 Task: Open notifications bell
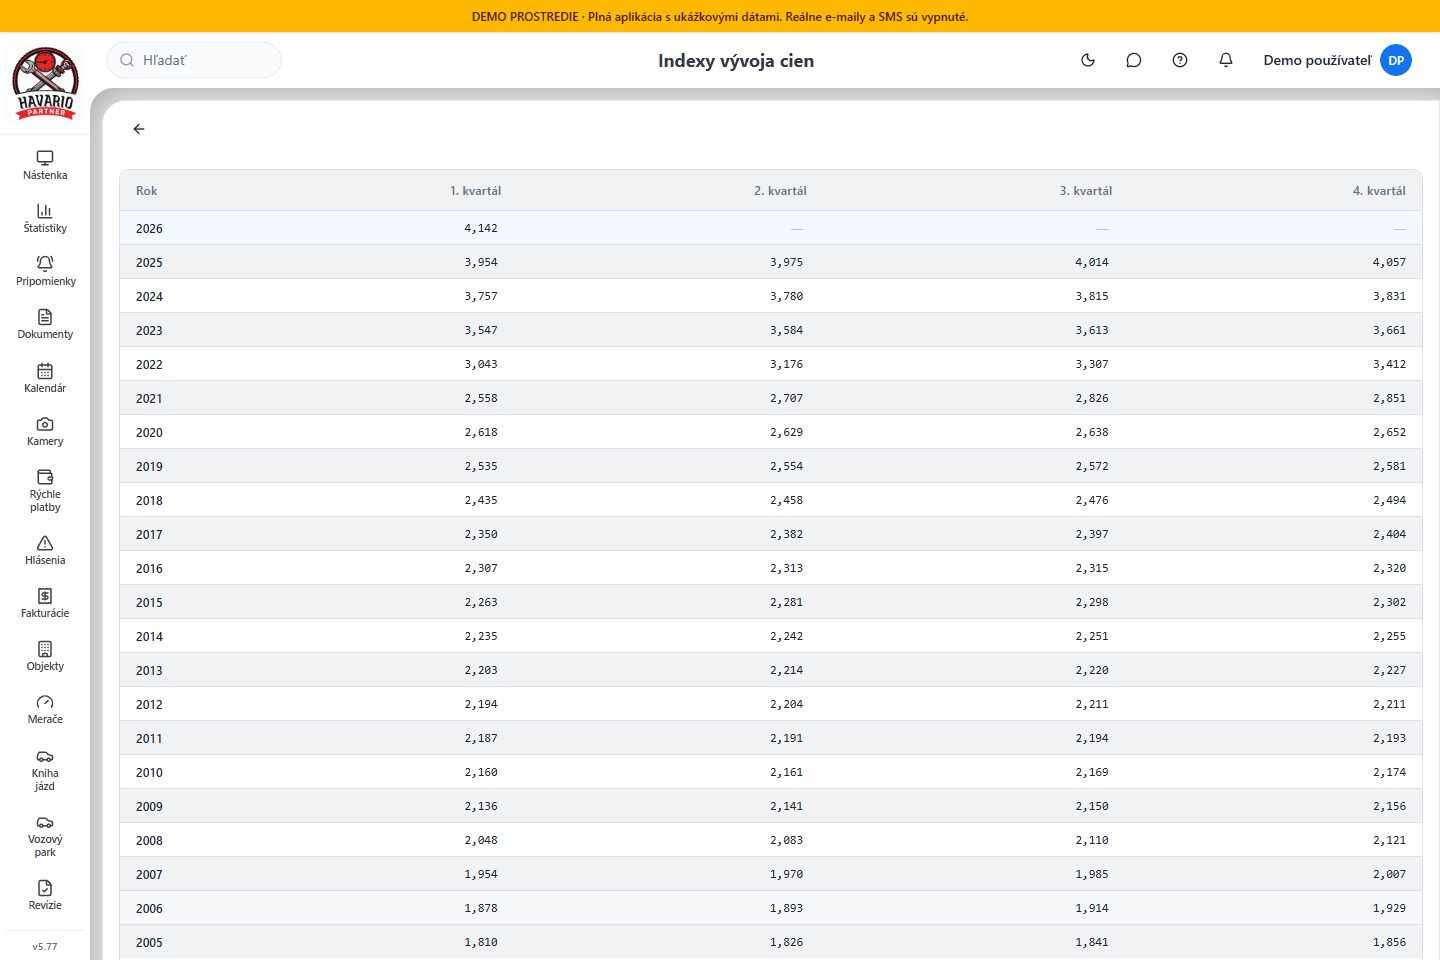[x=1226, y=60]
